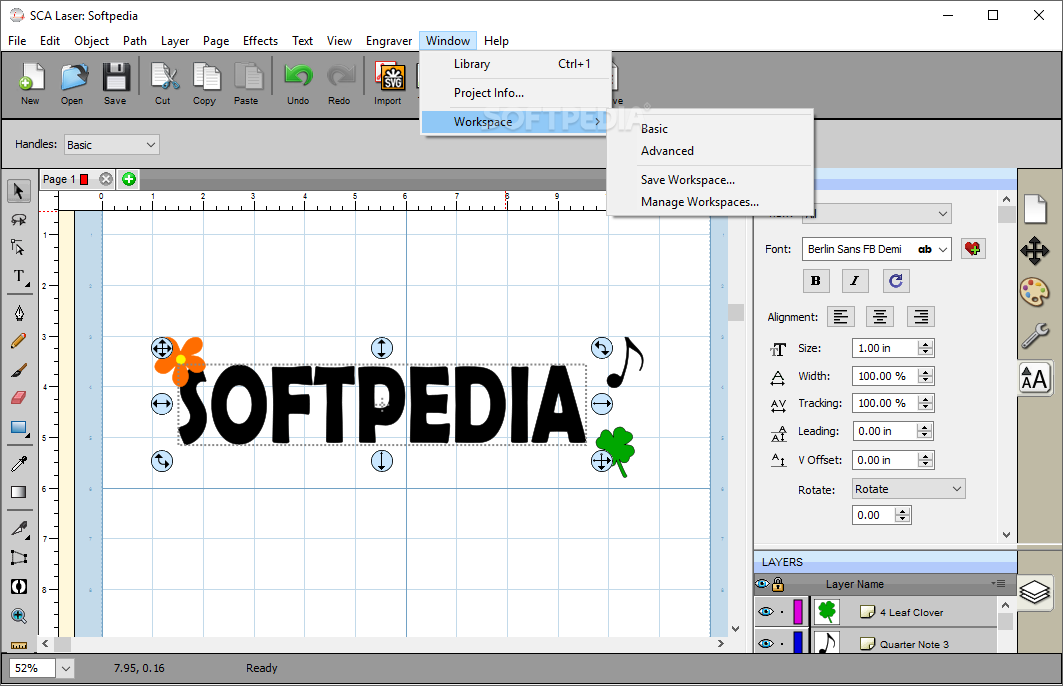This screenshot has width=1063, height=686.
Task: Select the Rectangle shape tool
Action: coord(19,428)
